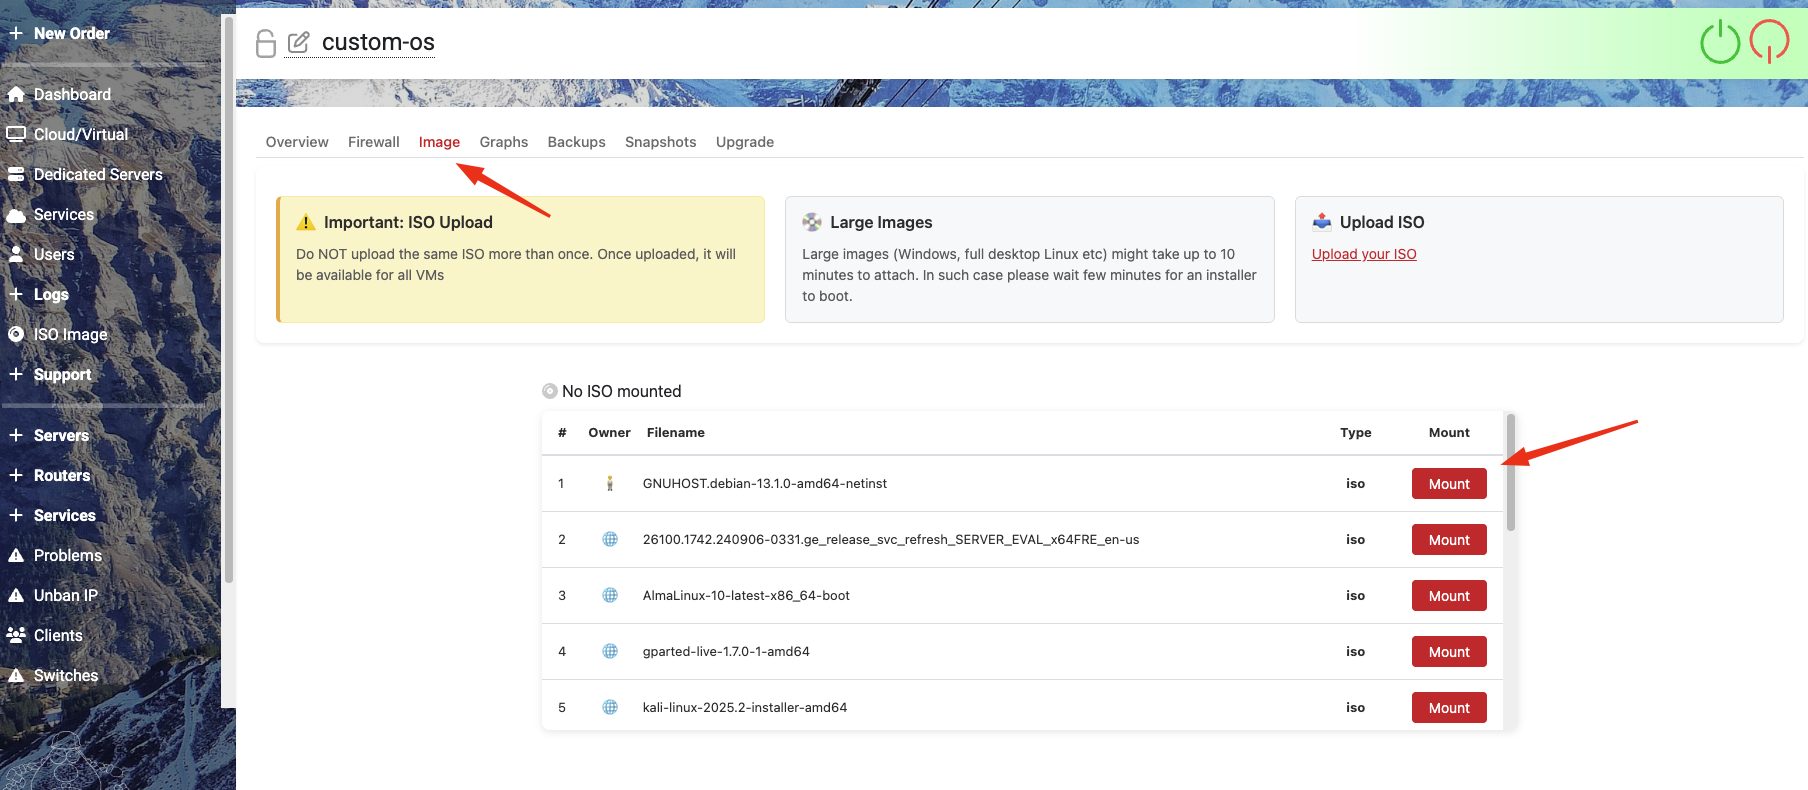Expand the Servers sidebar group
The width and height of the screenshot is (1808, 790).
[x=60, y=435]
